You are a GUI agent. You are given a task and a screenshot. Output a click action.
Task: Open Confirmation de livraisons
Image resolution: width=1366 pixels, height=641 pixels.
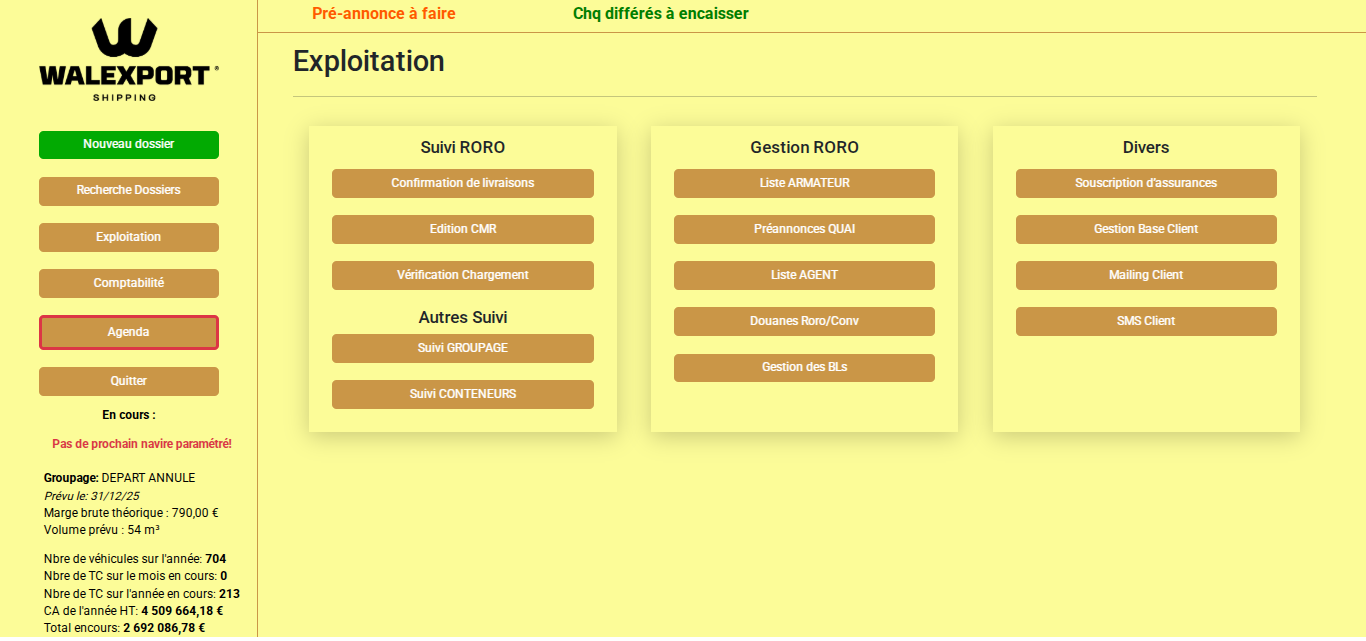(x=462, y=183)
